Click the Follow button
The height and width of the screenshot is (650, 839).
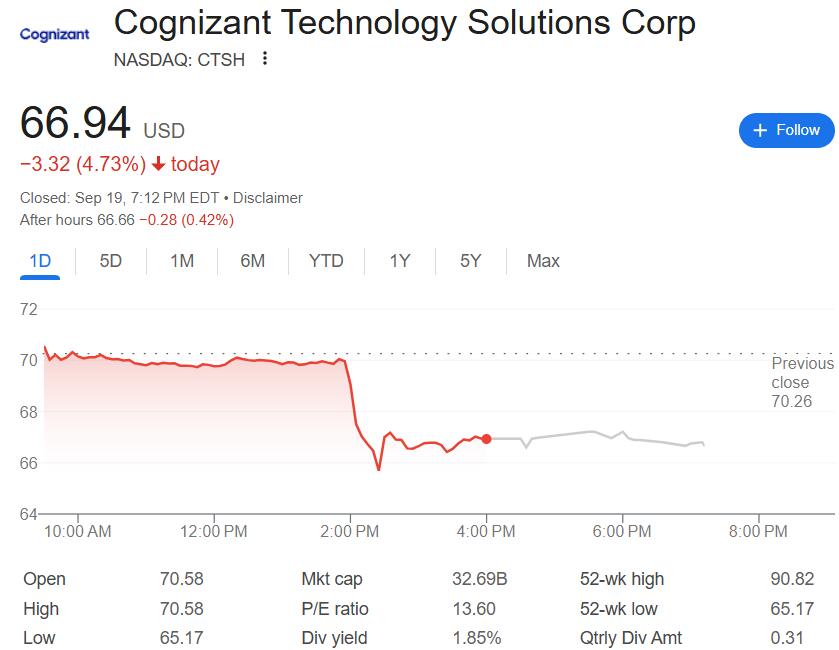(x=786, y=130)
